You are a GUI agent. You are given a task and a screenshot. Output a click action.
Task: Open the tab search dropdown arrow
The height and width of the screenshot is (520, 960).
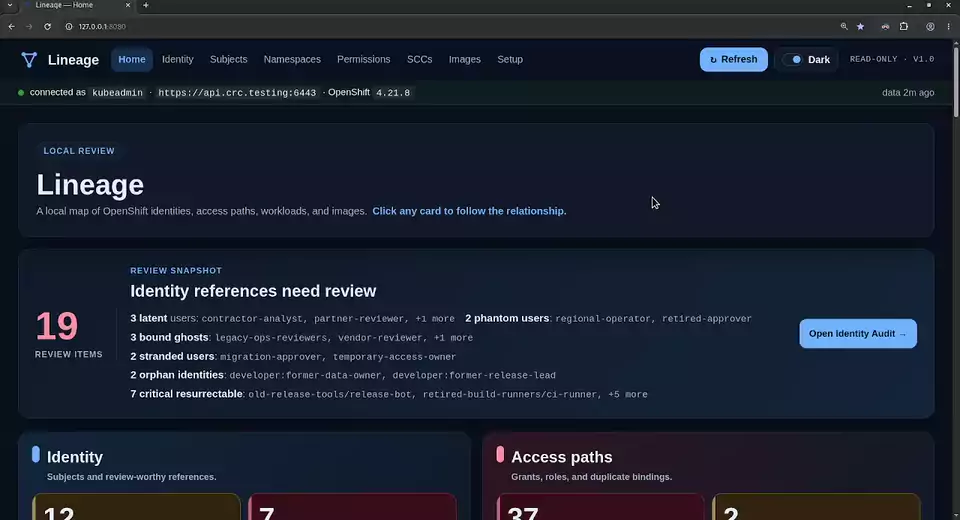pos(9,5)
